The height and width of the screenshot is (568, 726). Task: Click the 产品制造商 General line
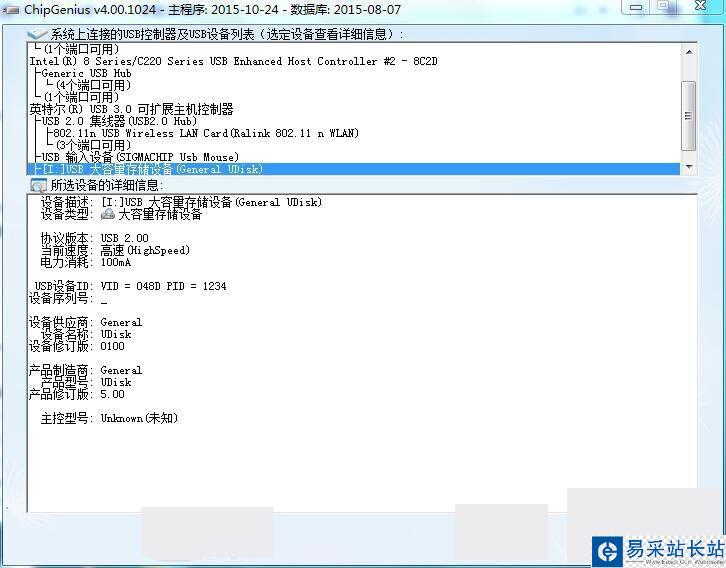click(x=86, y=370)
